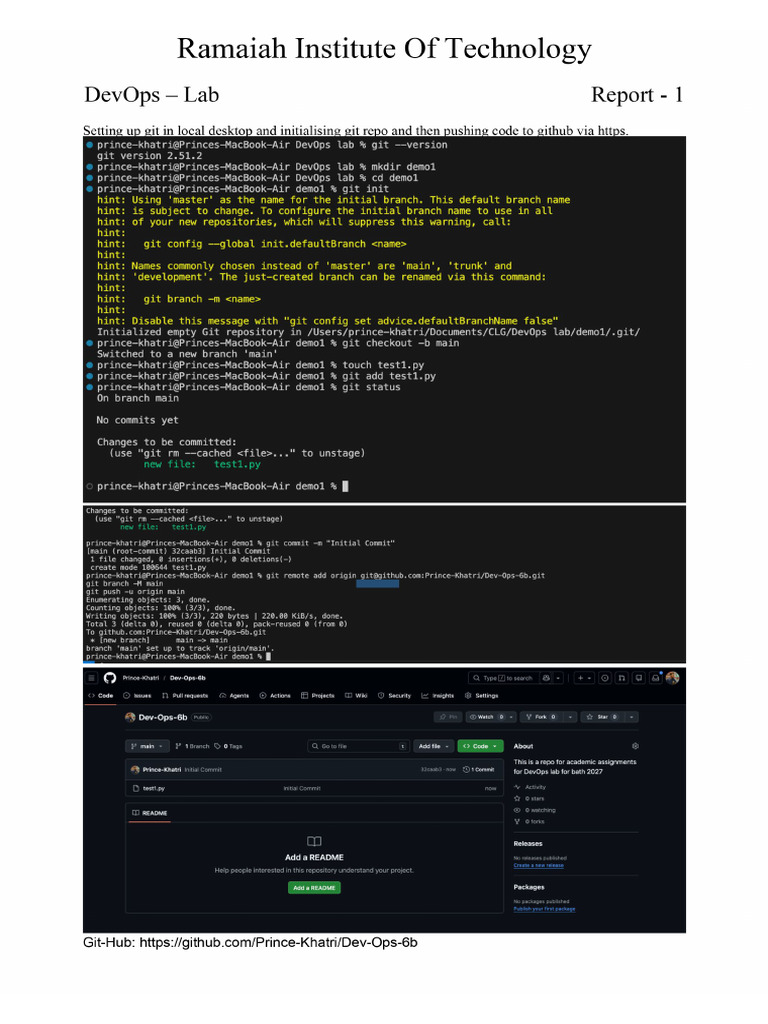Image resolution: width=768 pixels, height=1024 pixels.
Task: Open the 0 watching link
Action: coord(535,810)
